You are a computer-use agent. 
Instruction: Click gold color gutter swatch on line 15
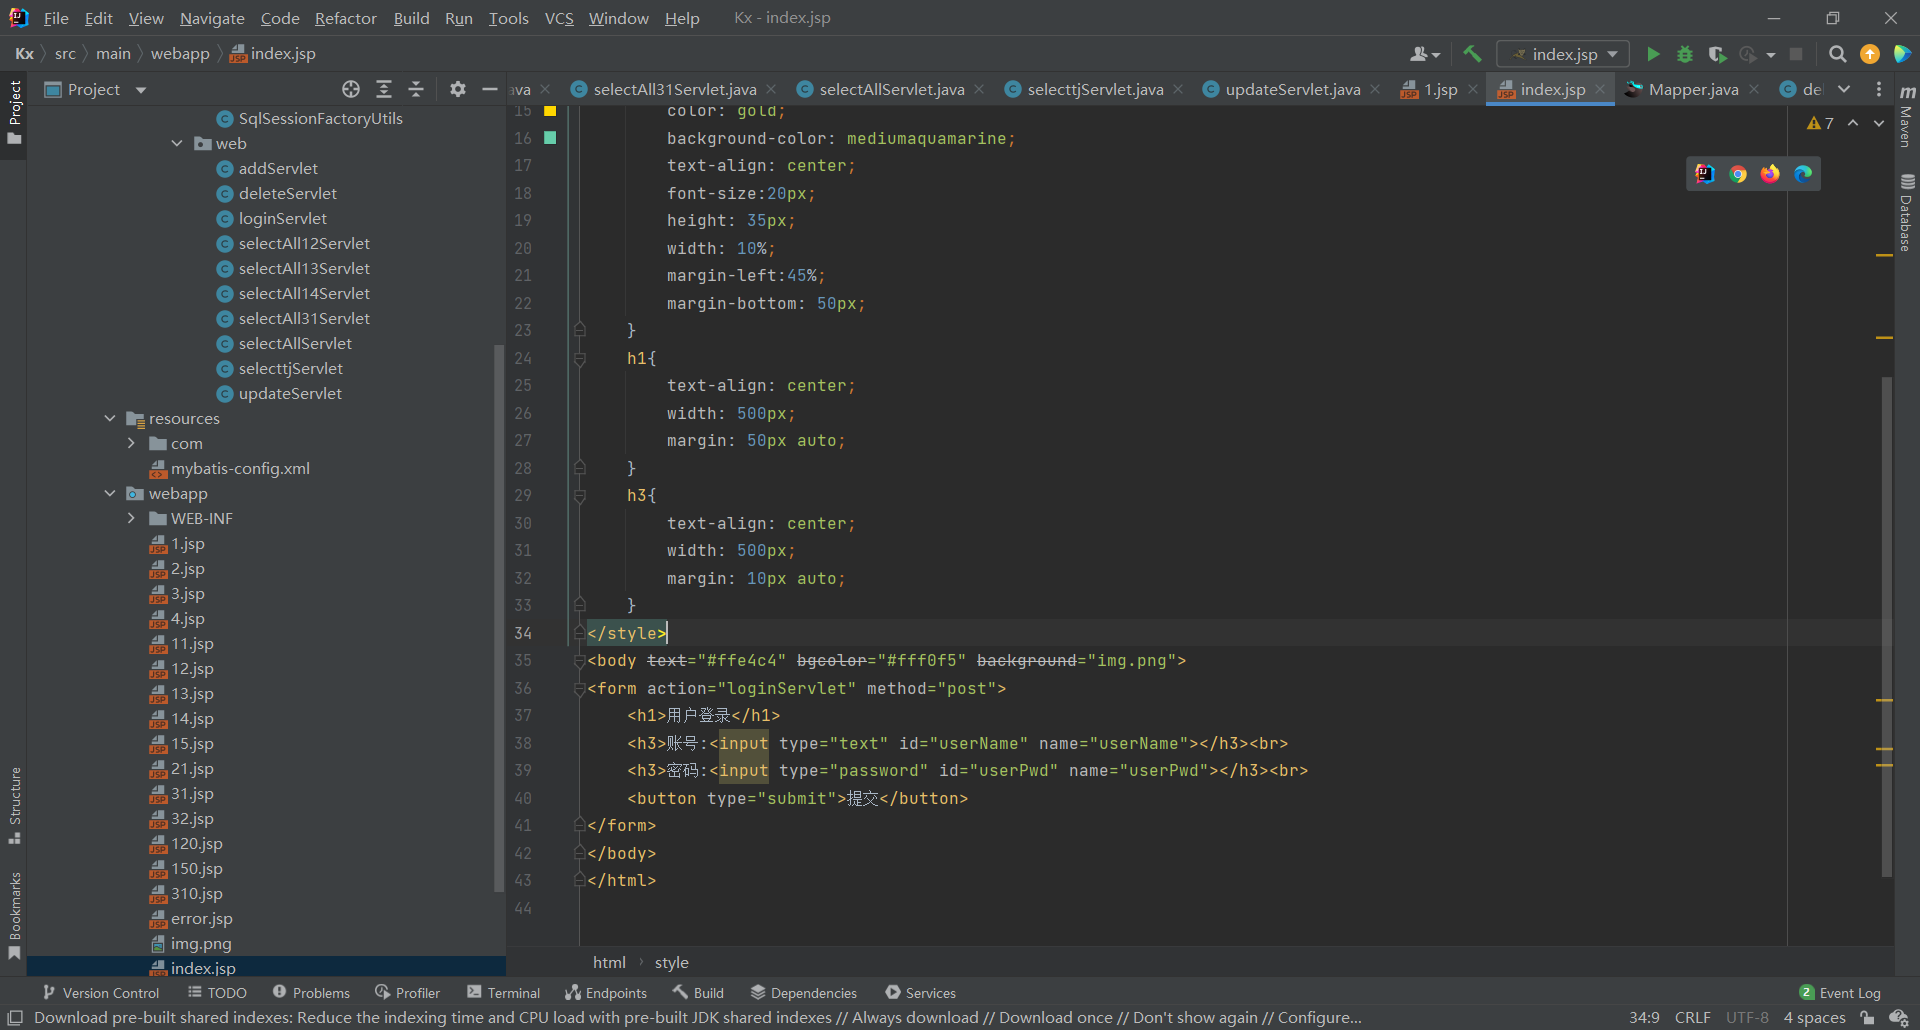[550, 111]
